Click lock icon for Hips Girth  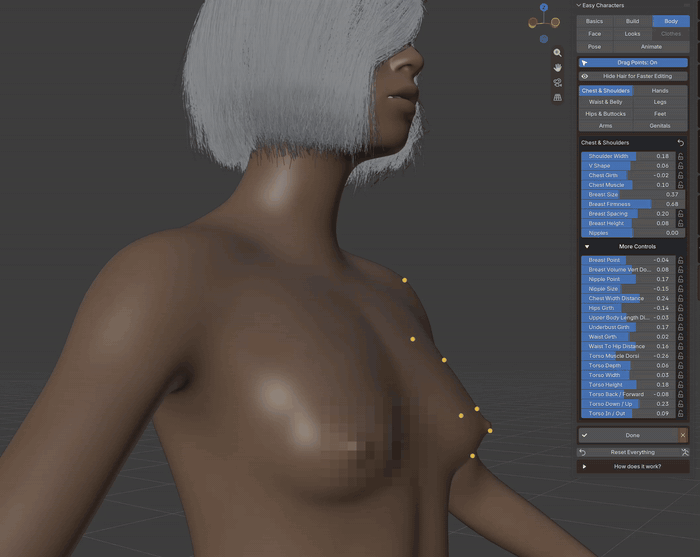click(x=680, y=308)
